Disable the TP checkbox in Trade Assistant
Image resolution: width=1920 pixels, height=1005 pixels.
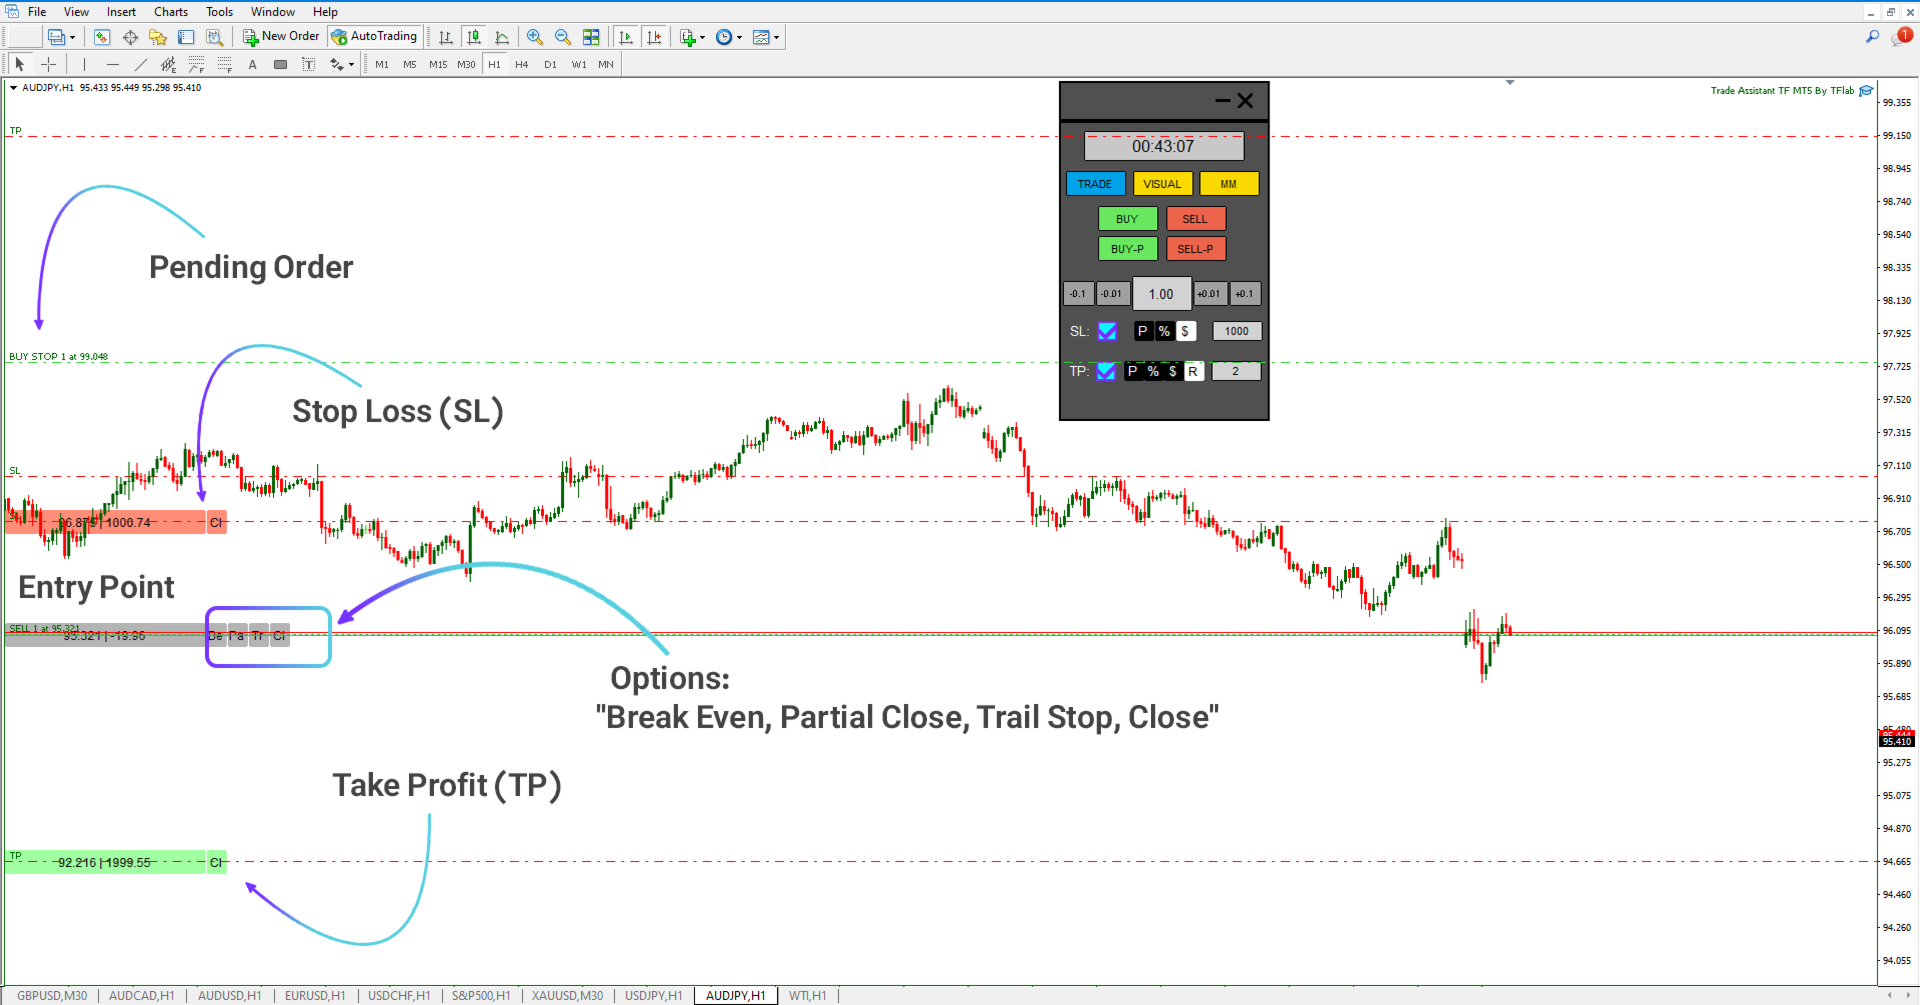(1106, 371)
